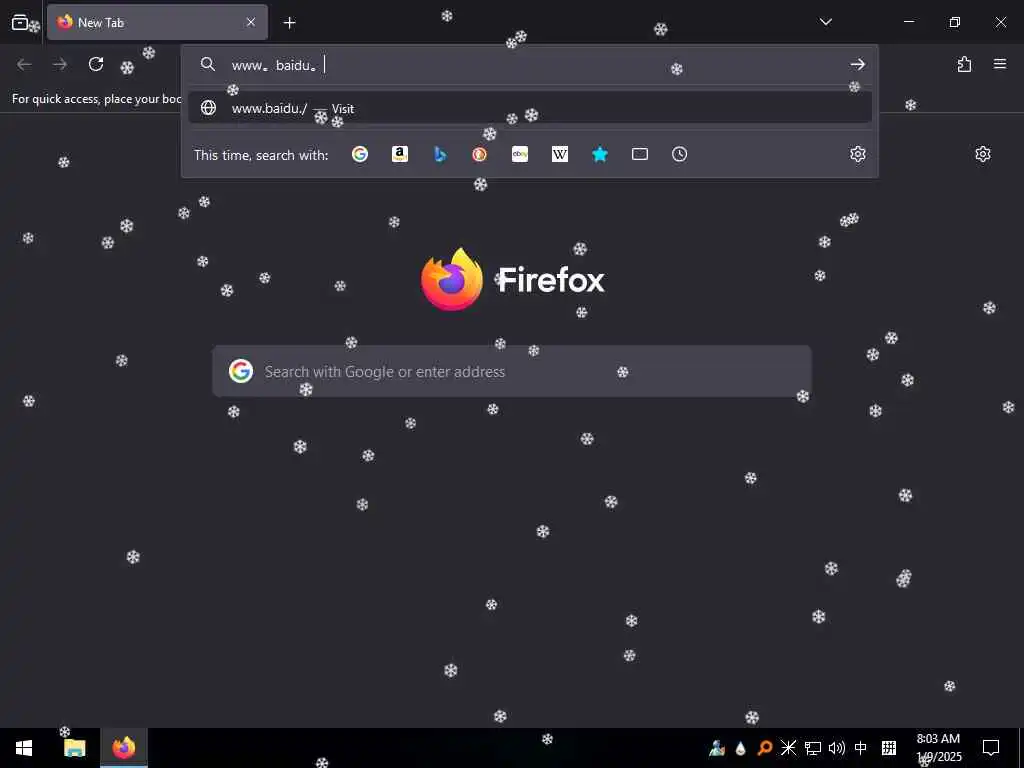This screenshot has width=1024, height=768.
Task: Select the New Tab tab
Action: pos(157,22)
